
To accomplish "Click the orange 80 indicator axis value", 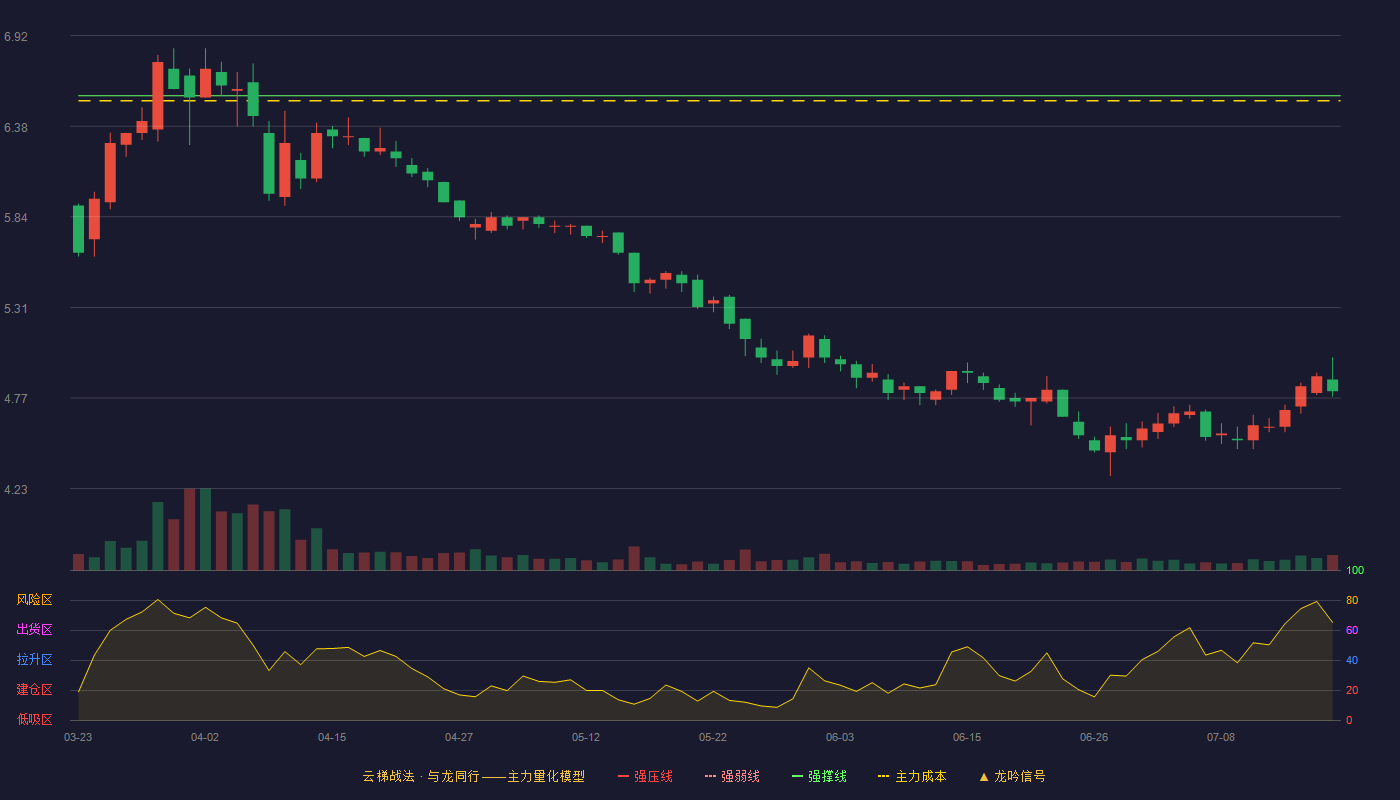I will pyautogui.click(x=1352, y=600).
